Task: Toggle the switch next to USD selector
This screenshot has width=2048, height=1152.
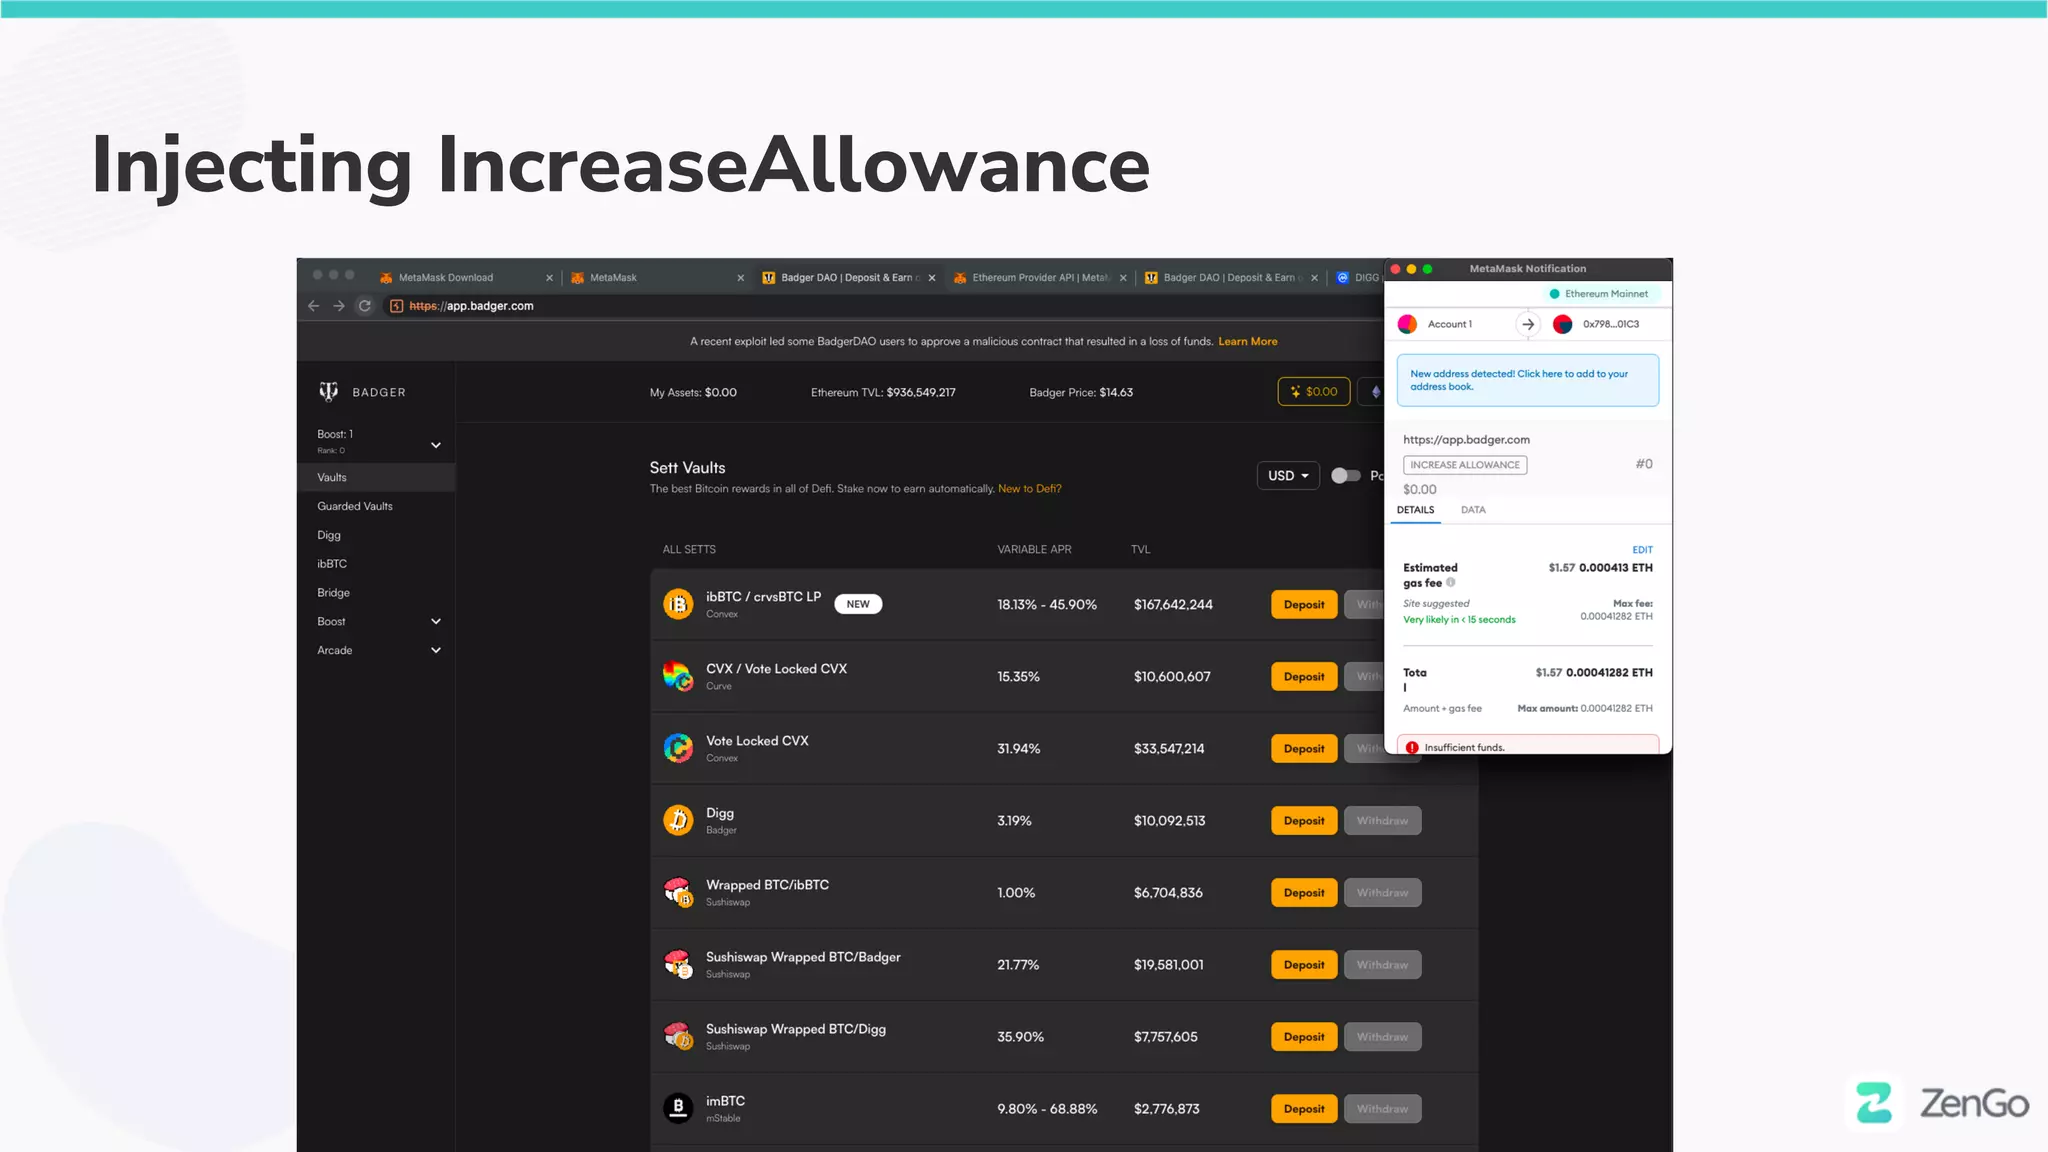Action: pyautogui.click(x=1345, y=476)
